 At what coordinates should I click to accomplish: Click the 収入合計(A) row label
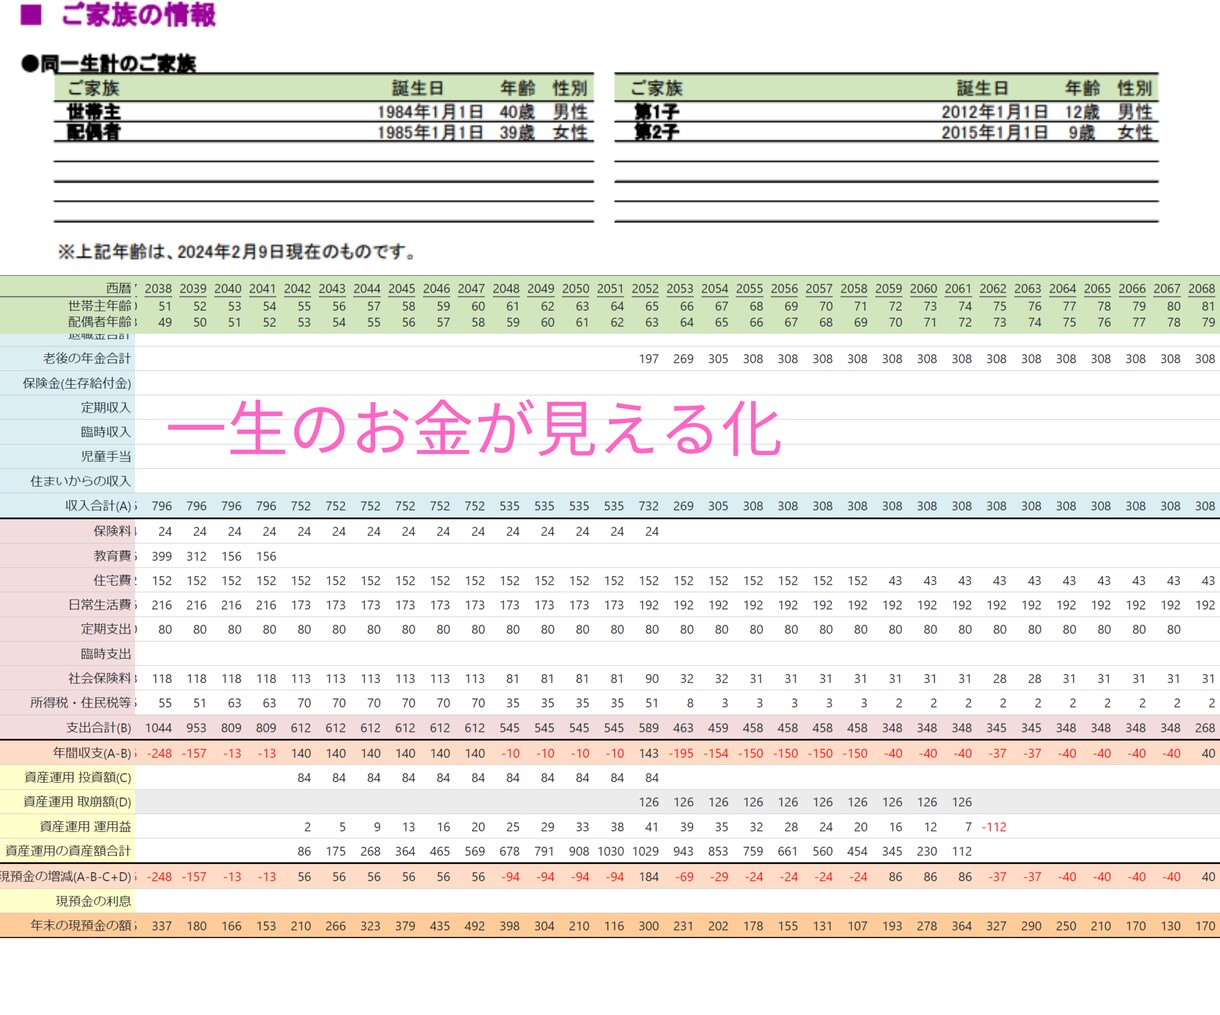pos(98,506)
